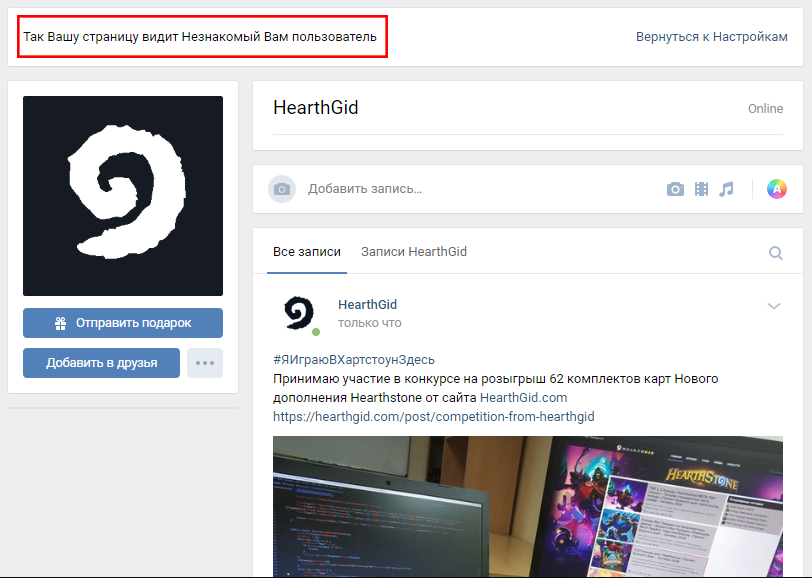The width and height of the screenshot is (812, 578).
Task: Open the HearthGid post author avatar
Action: 300,313
